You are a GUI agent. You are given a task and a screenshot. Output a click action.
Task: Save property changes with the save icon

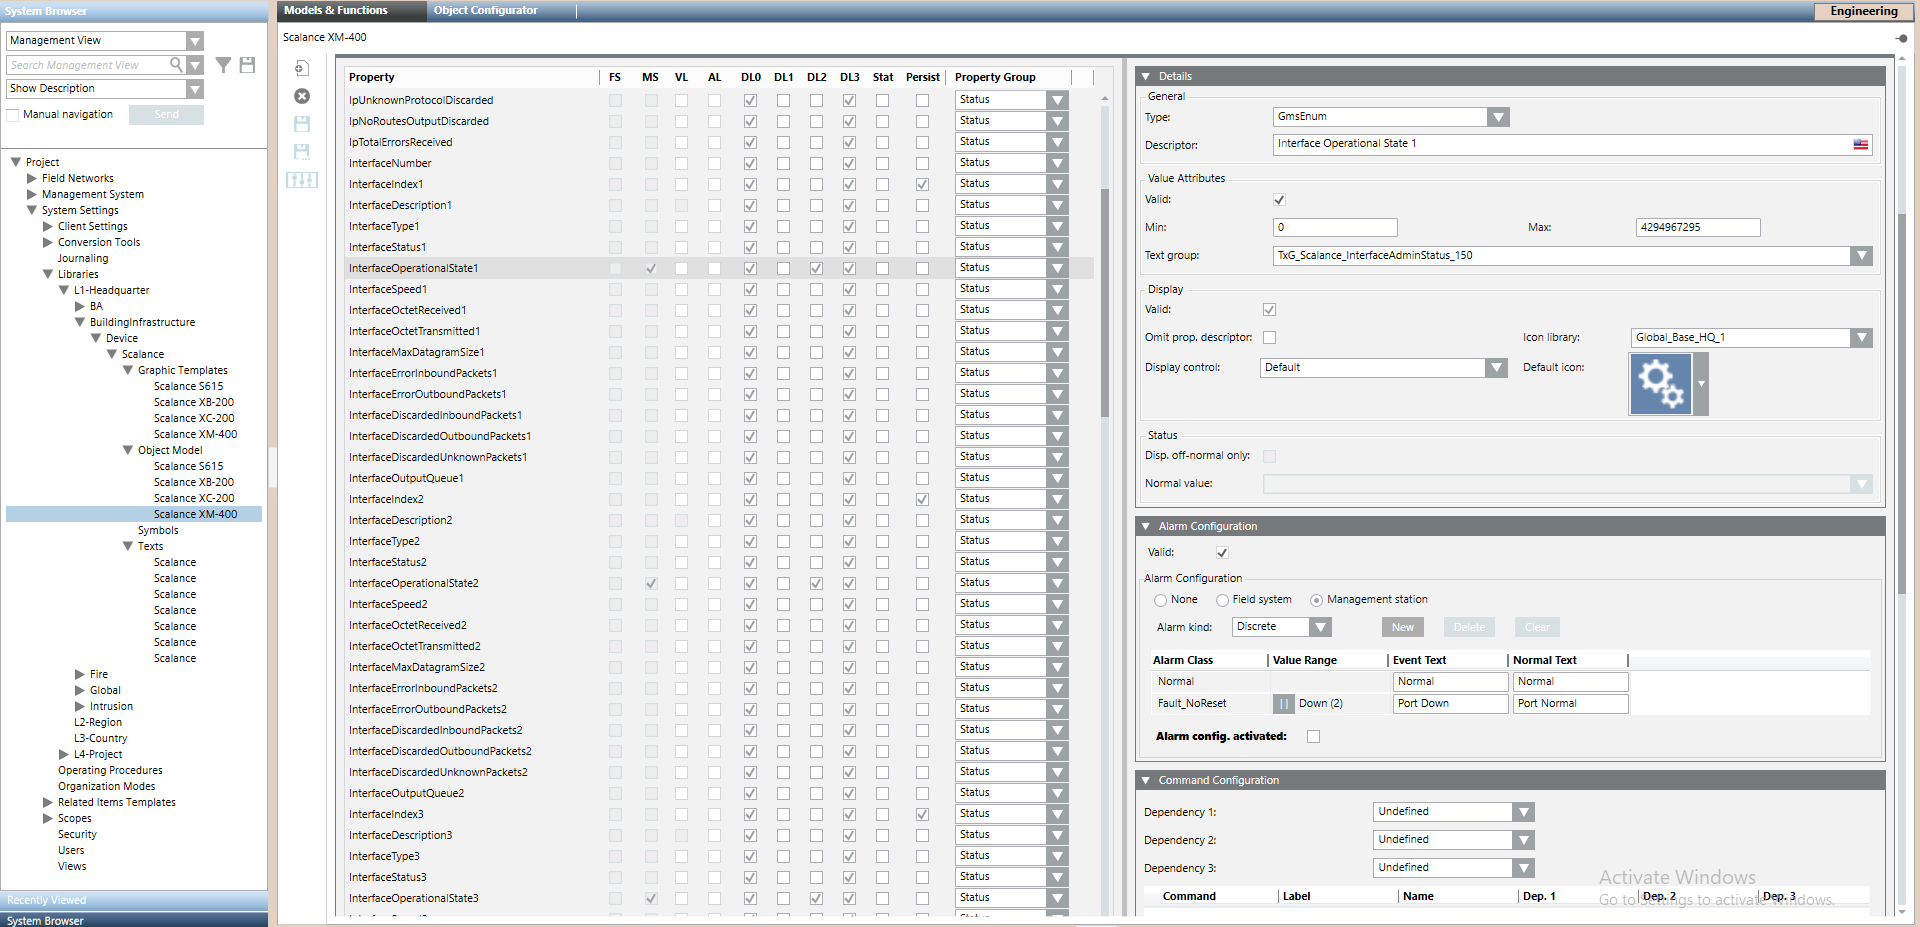[301, 123]
